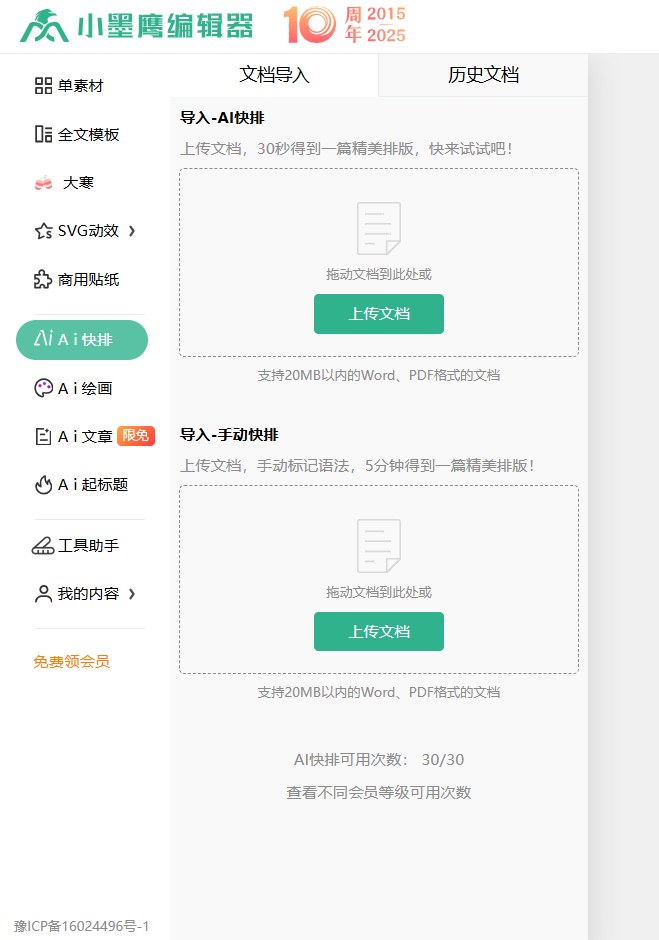The width and height of the screenshot is (659, 940).
Task: Click the 大寒 festival icon
Action: [43, 182]
